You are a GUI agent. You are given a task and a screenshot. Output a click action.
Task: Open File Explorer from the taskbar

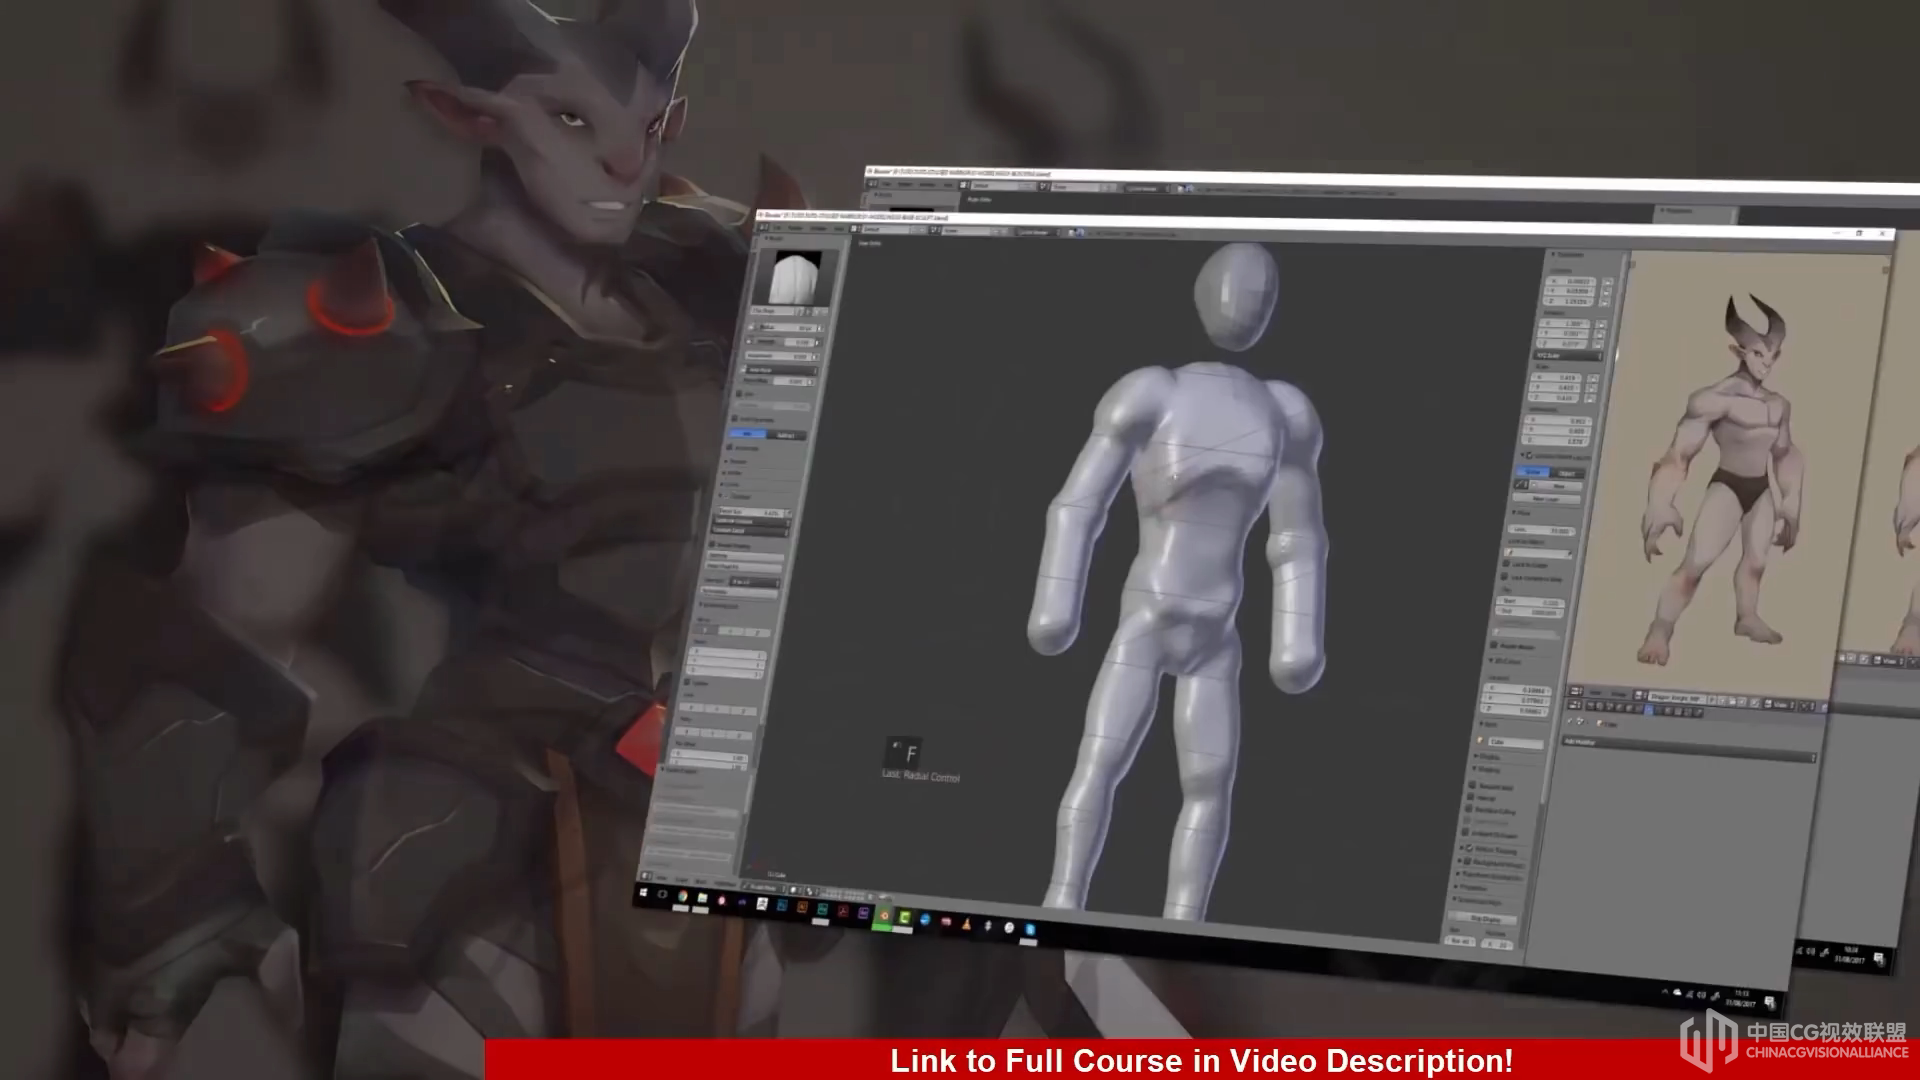tap(702, 898)
